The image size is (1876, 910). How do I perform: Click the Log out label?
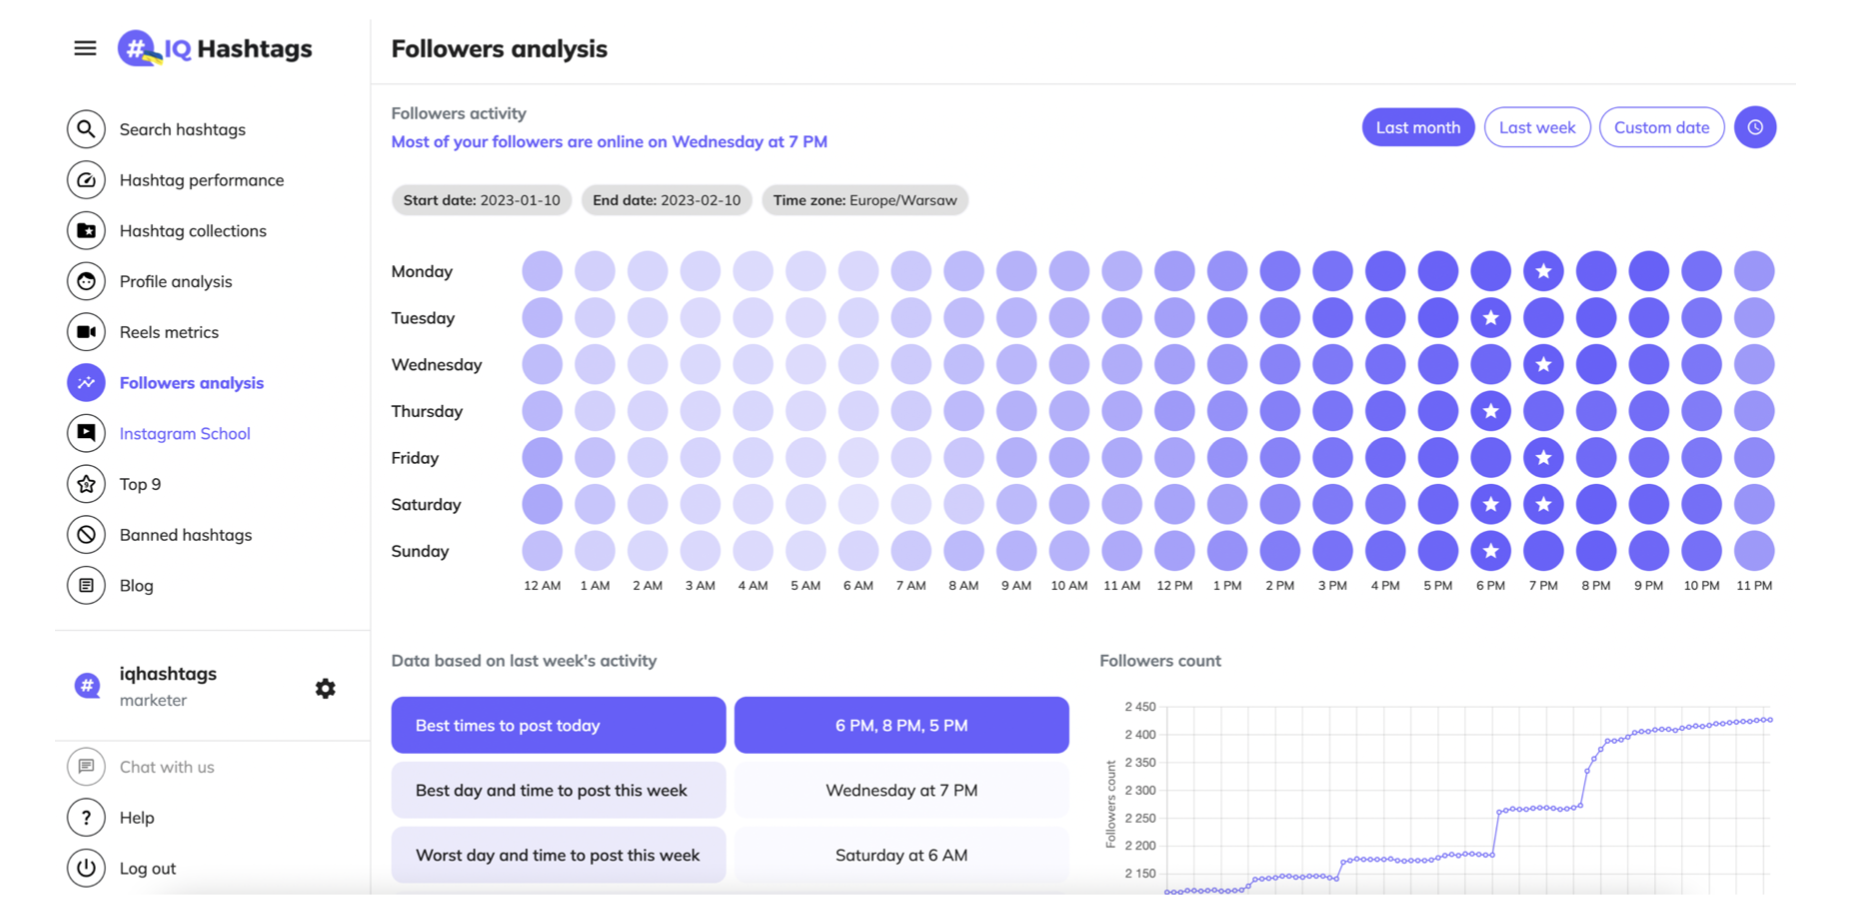tap(148, 868)
